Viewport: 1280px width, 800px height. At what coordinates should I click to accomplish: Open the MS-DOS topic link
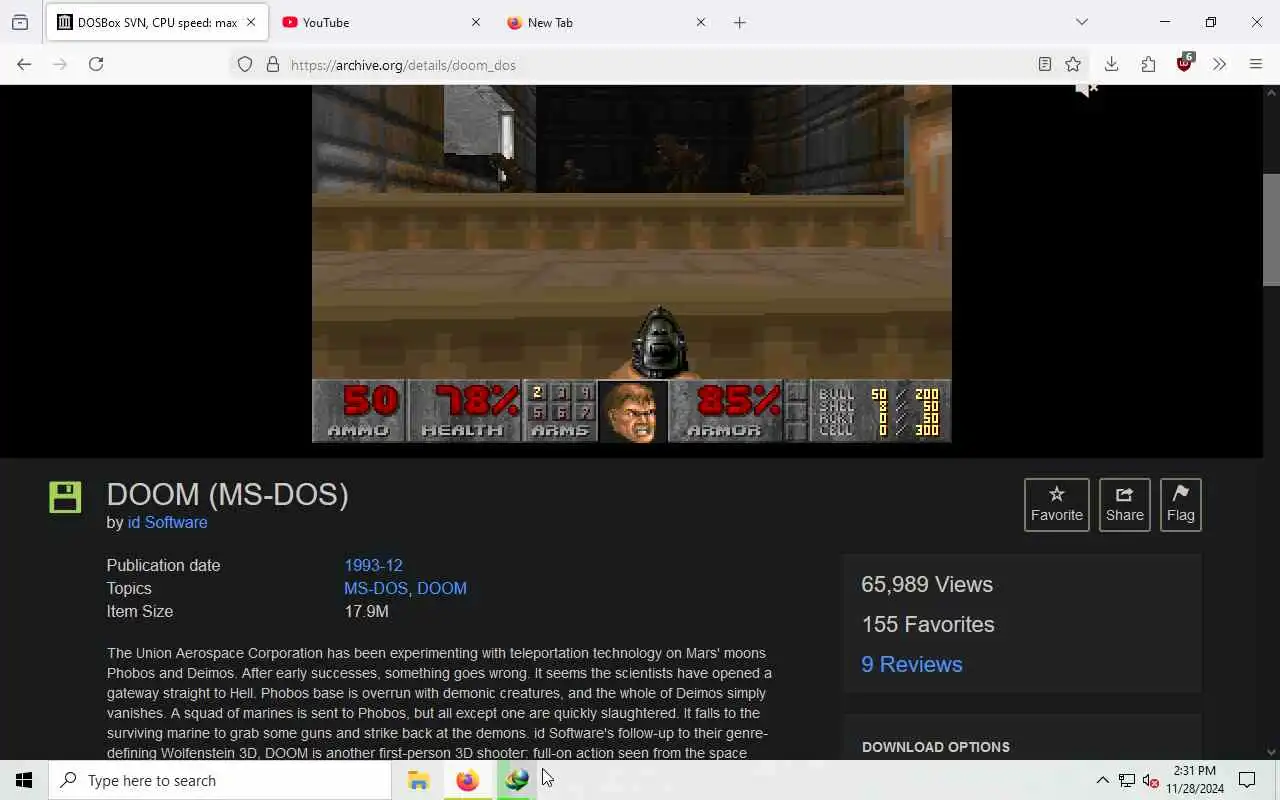pyautogui.click(x=376, y=588)
